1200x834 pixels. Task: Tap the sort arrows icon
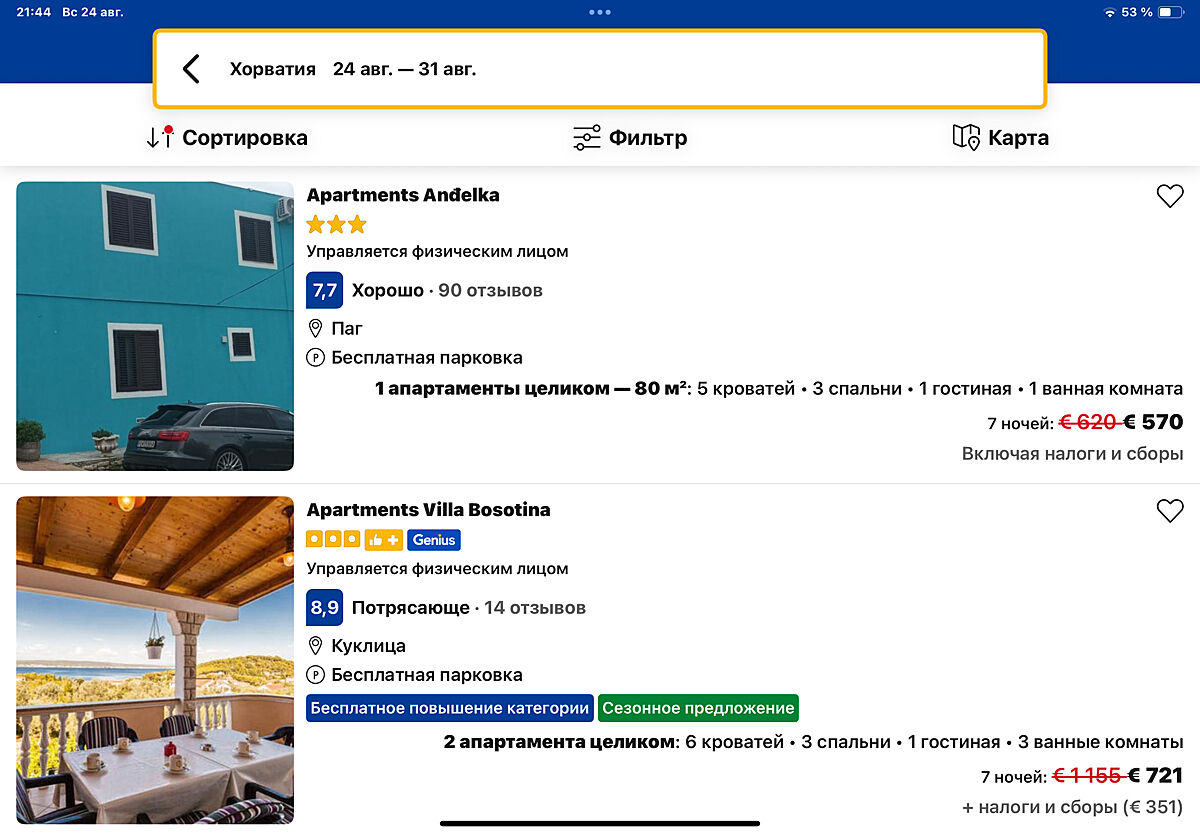coord(160,138)
